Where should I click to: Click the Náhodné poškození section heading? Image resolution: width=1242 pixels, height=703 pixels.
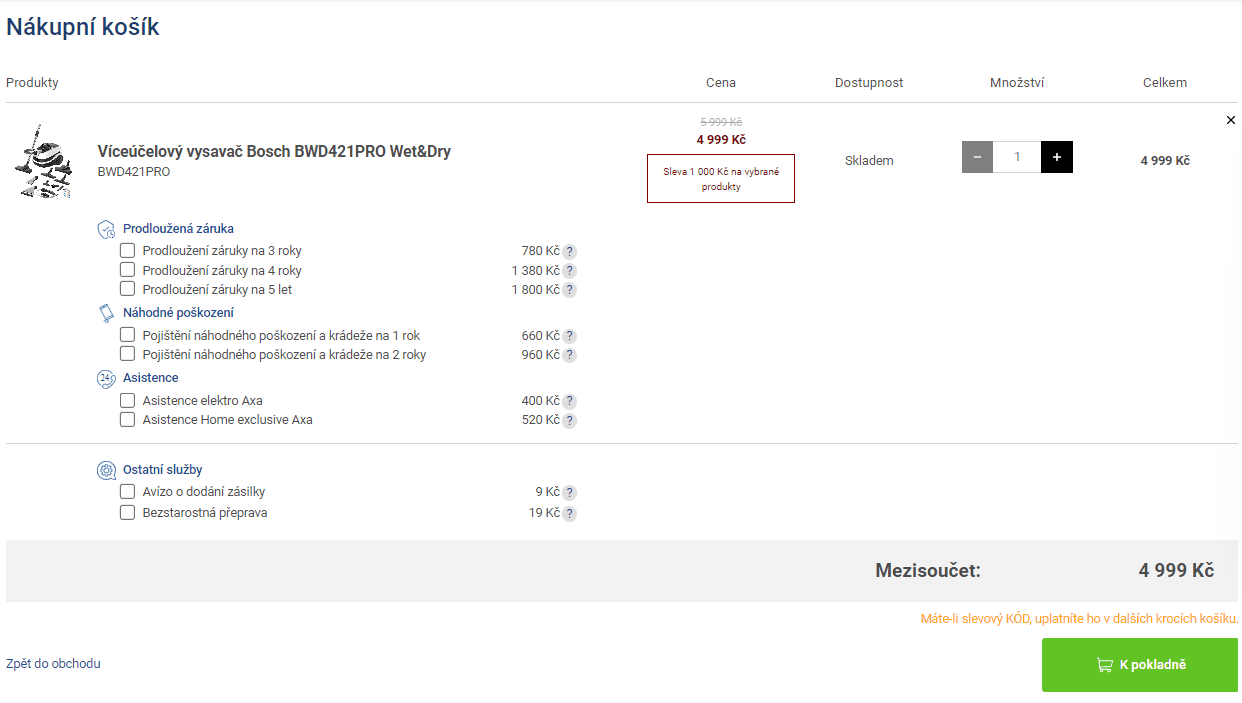178,313
